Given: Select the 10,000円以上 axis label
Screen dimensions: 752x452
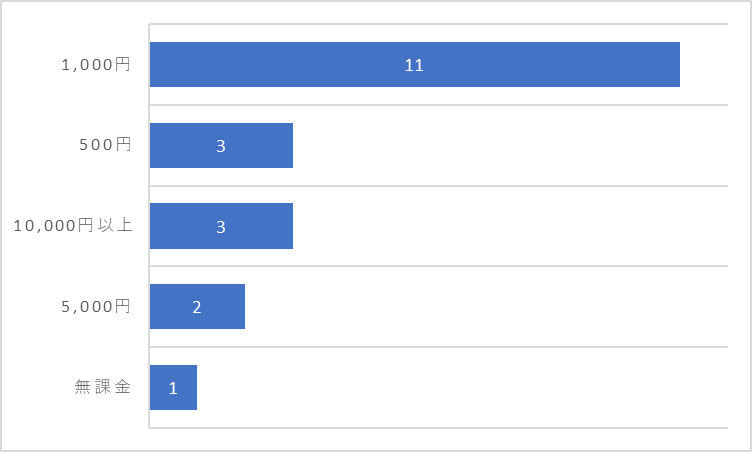Looking at the screenshot, I should click(72, 225).
